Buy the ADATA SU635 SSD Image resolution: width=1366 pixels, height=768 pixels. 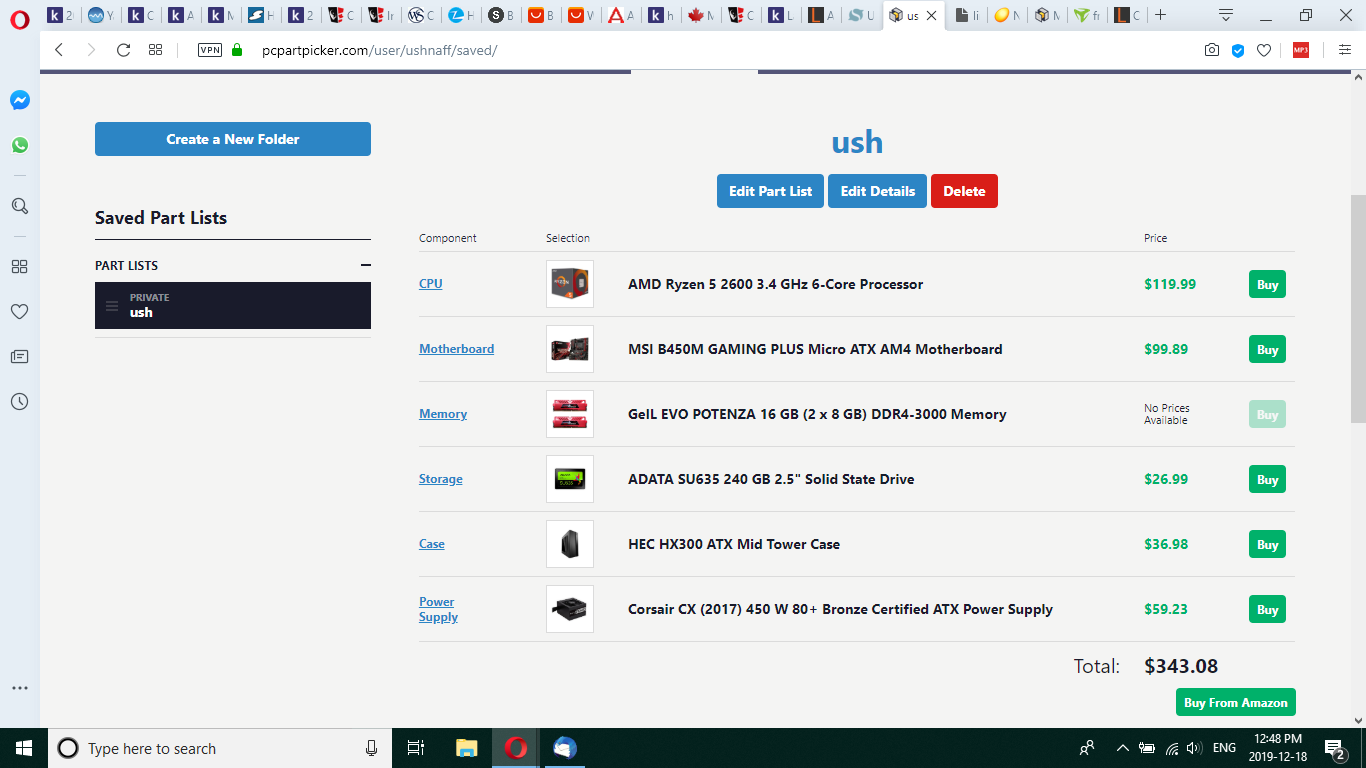point(1267,479)
